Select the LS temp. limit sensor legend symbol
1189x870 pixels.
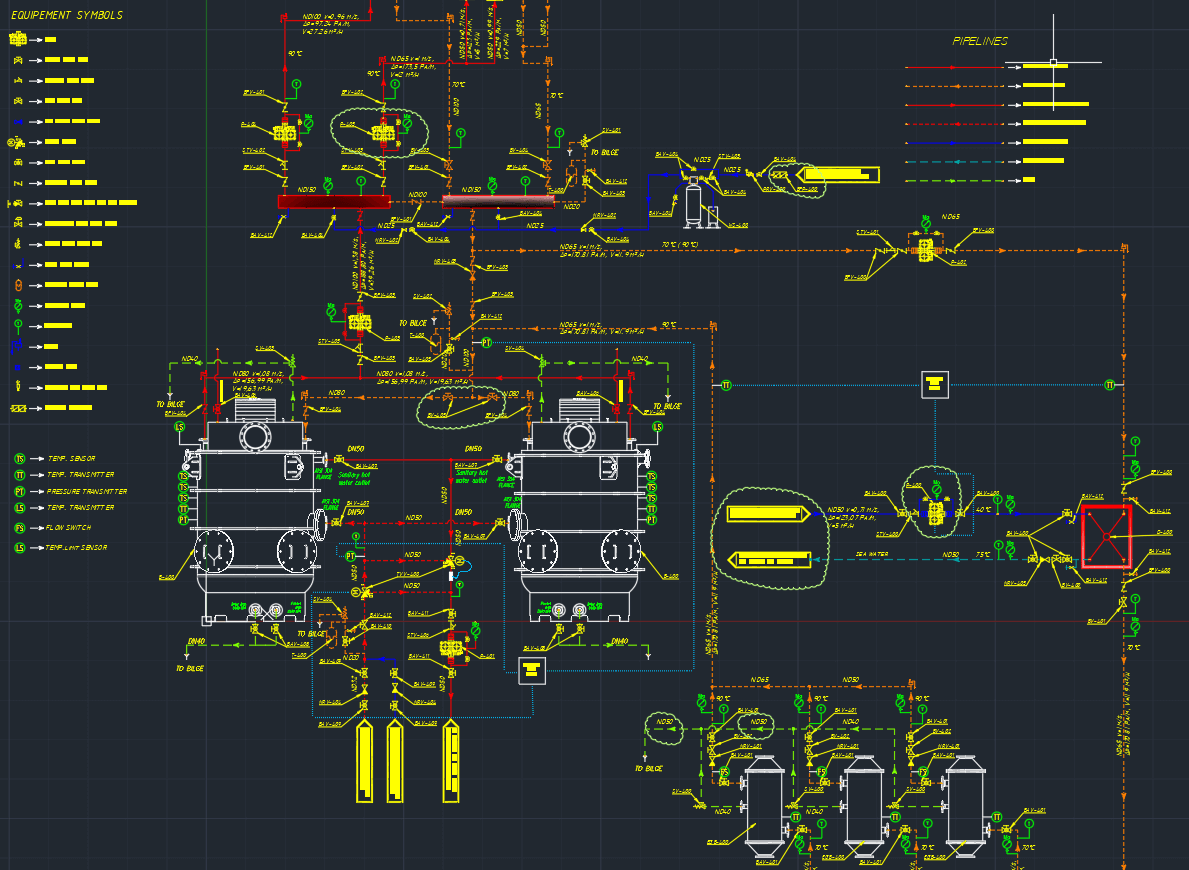click(19, 548)
